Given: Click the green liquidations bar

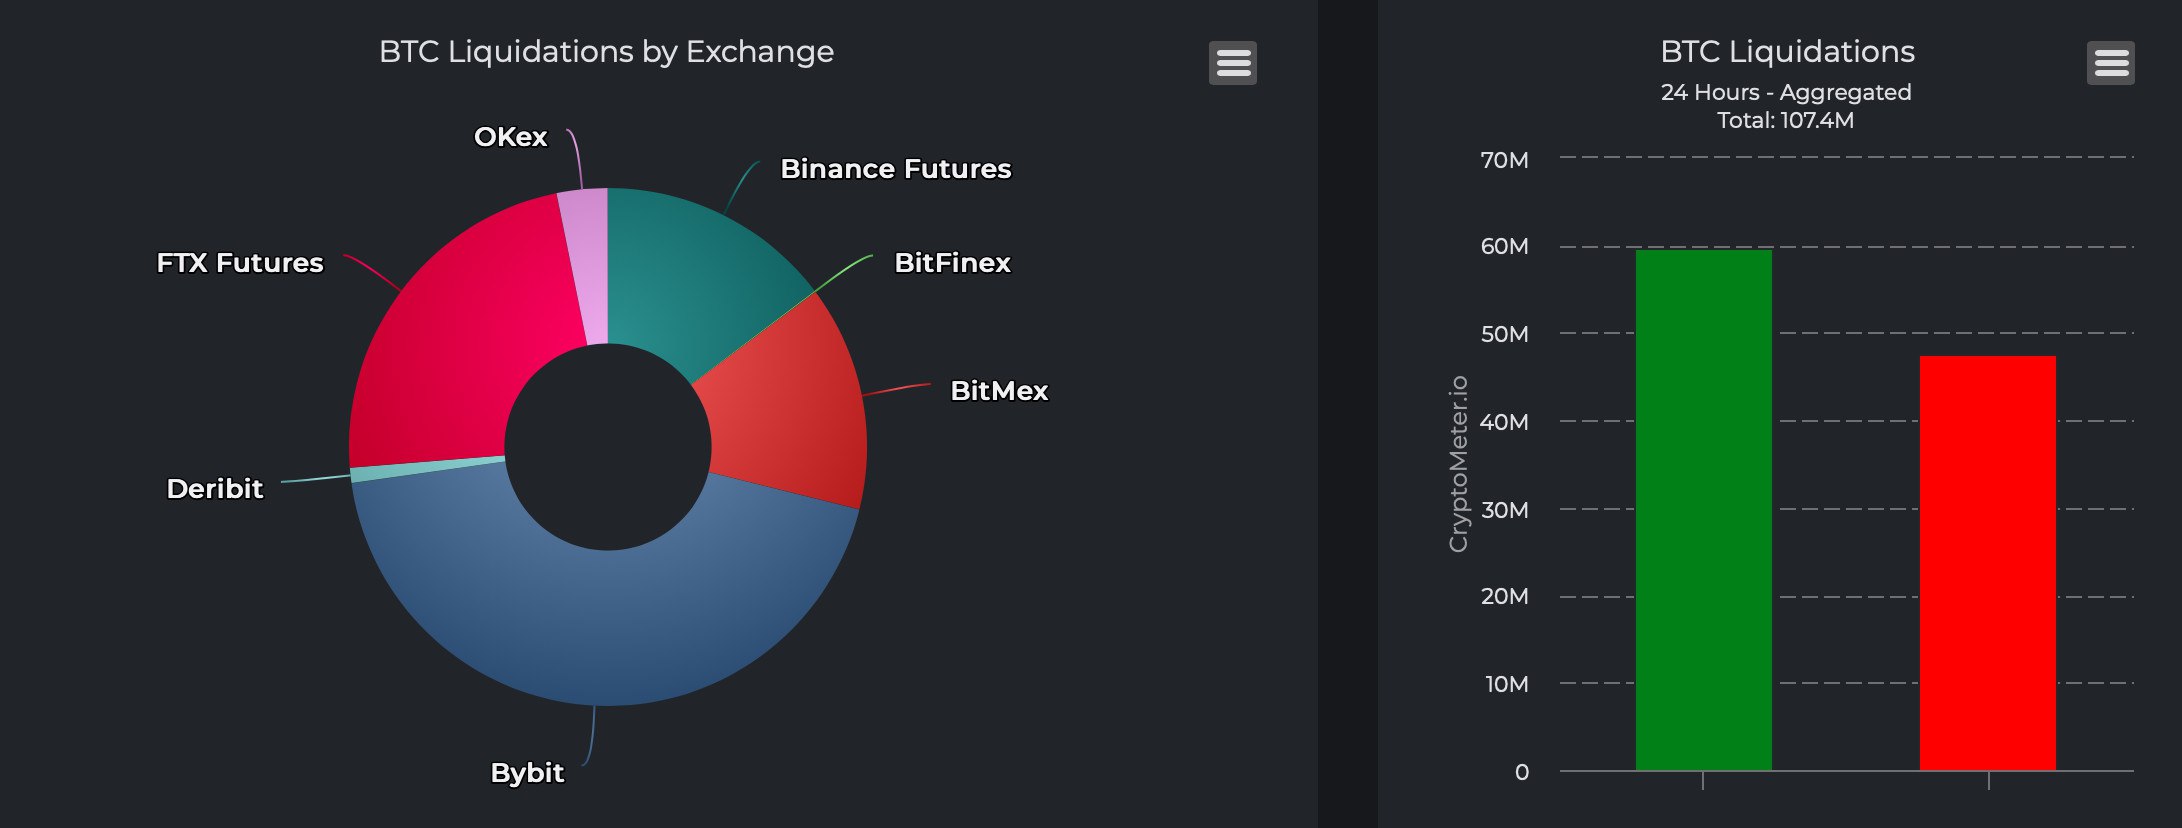Looking at the screenshot, I should click(1704, 510).
